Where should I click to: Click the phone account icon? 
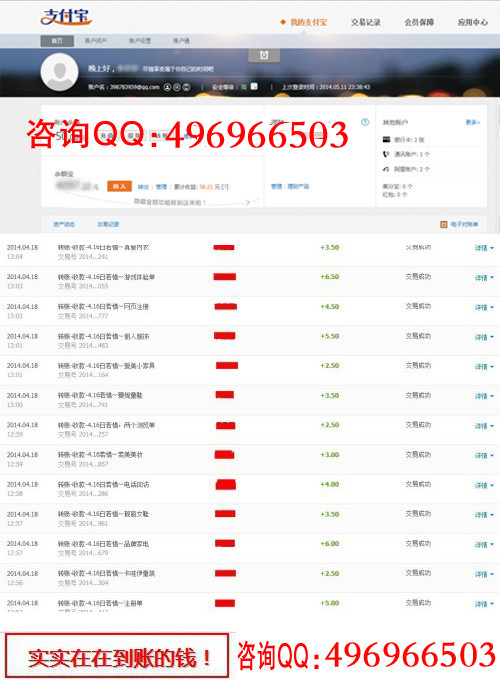pos(386,154)
